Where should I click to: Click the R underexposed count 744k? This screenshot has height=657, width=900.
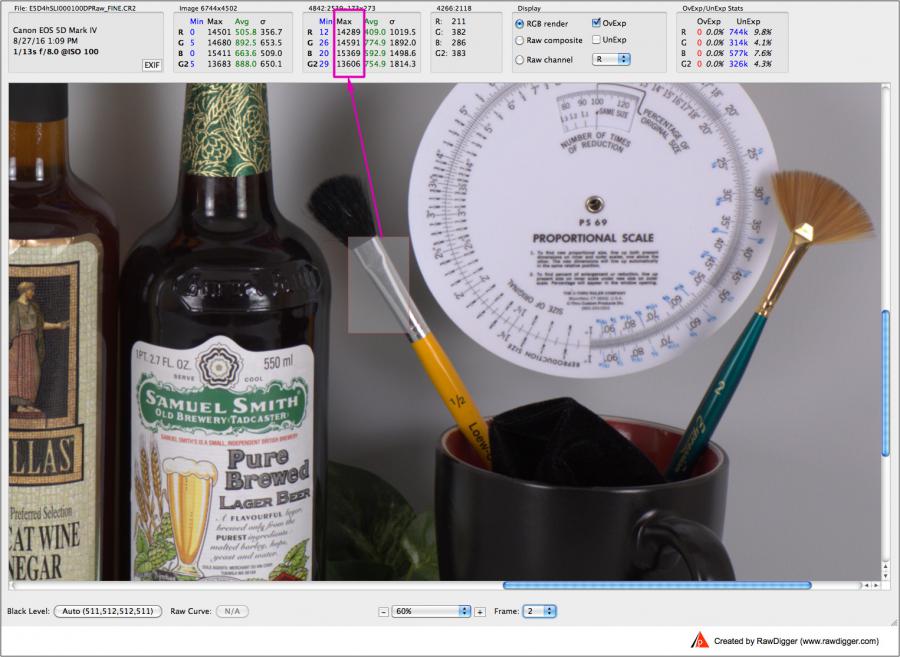point(738,32)
